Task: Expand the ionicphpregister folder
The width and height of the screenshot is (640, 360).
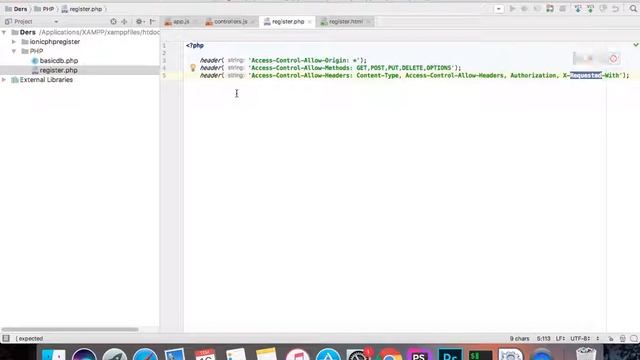Action: (x=14, y=42)
